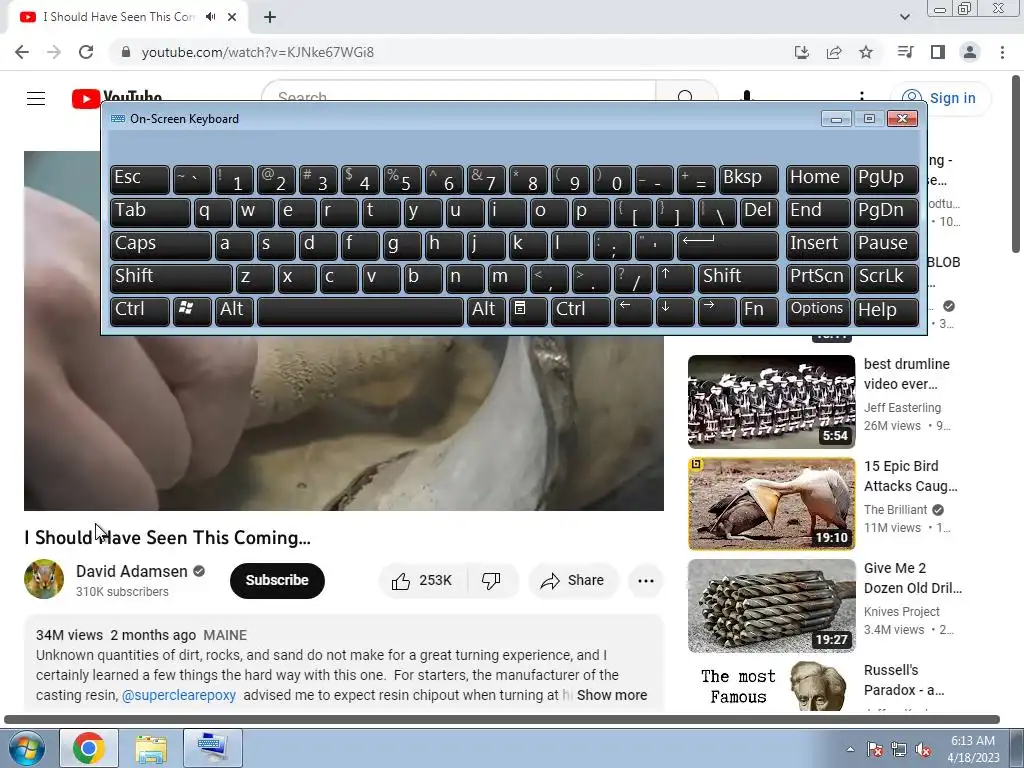Open the @superclearepoxy link
1024x768 pixels.
179,696
